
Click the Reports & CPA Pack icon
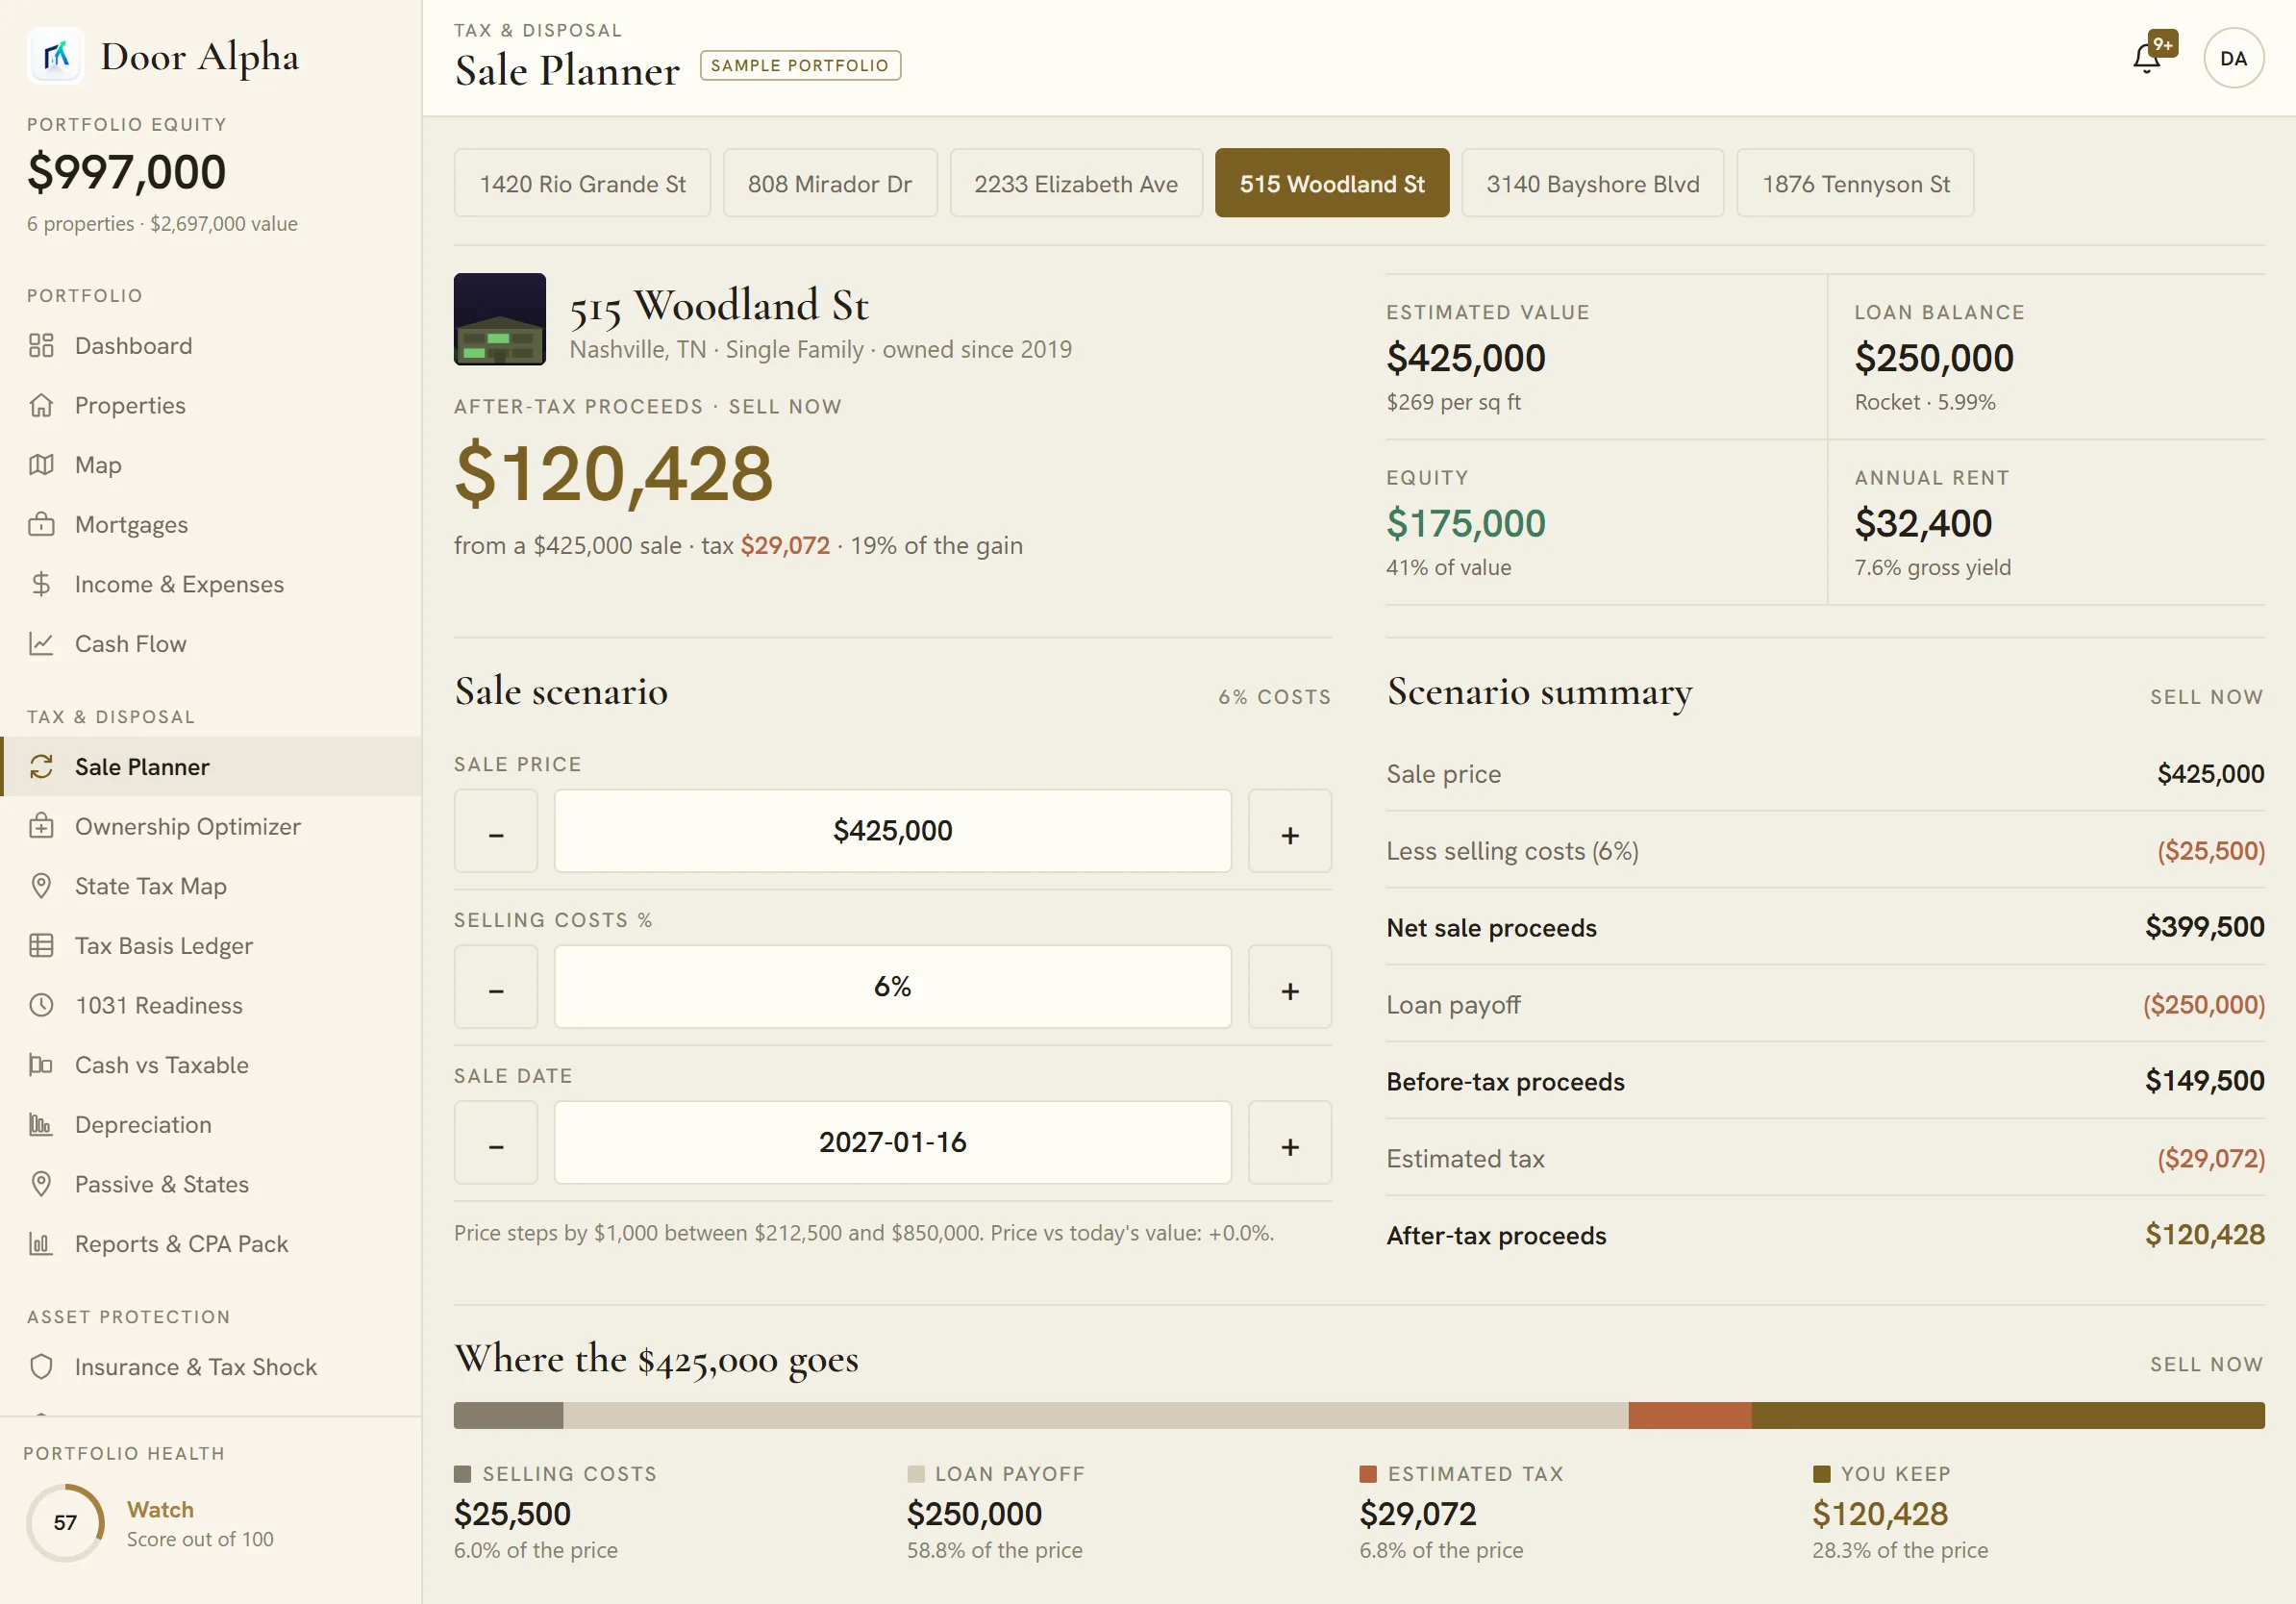click(41, 1244)
